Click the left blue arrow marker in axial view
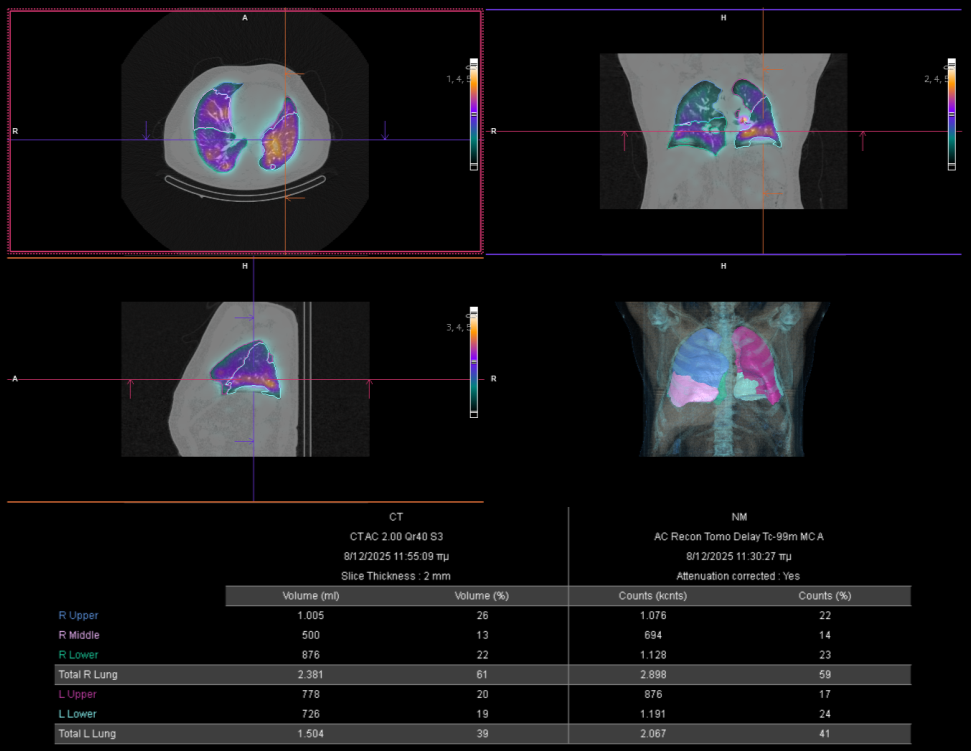Image resolution: width=971 pixels, height=751 pixels. click(x=146, y=130)
